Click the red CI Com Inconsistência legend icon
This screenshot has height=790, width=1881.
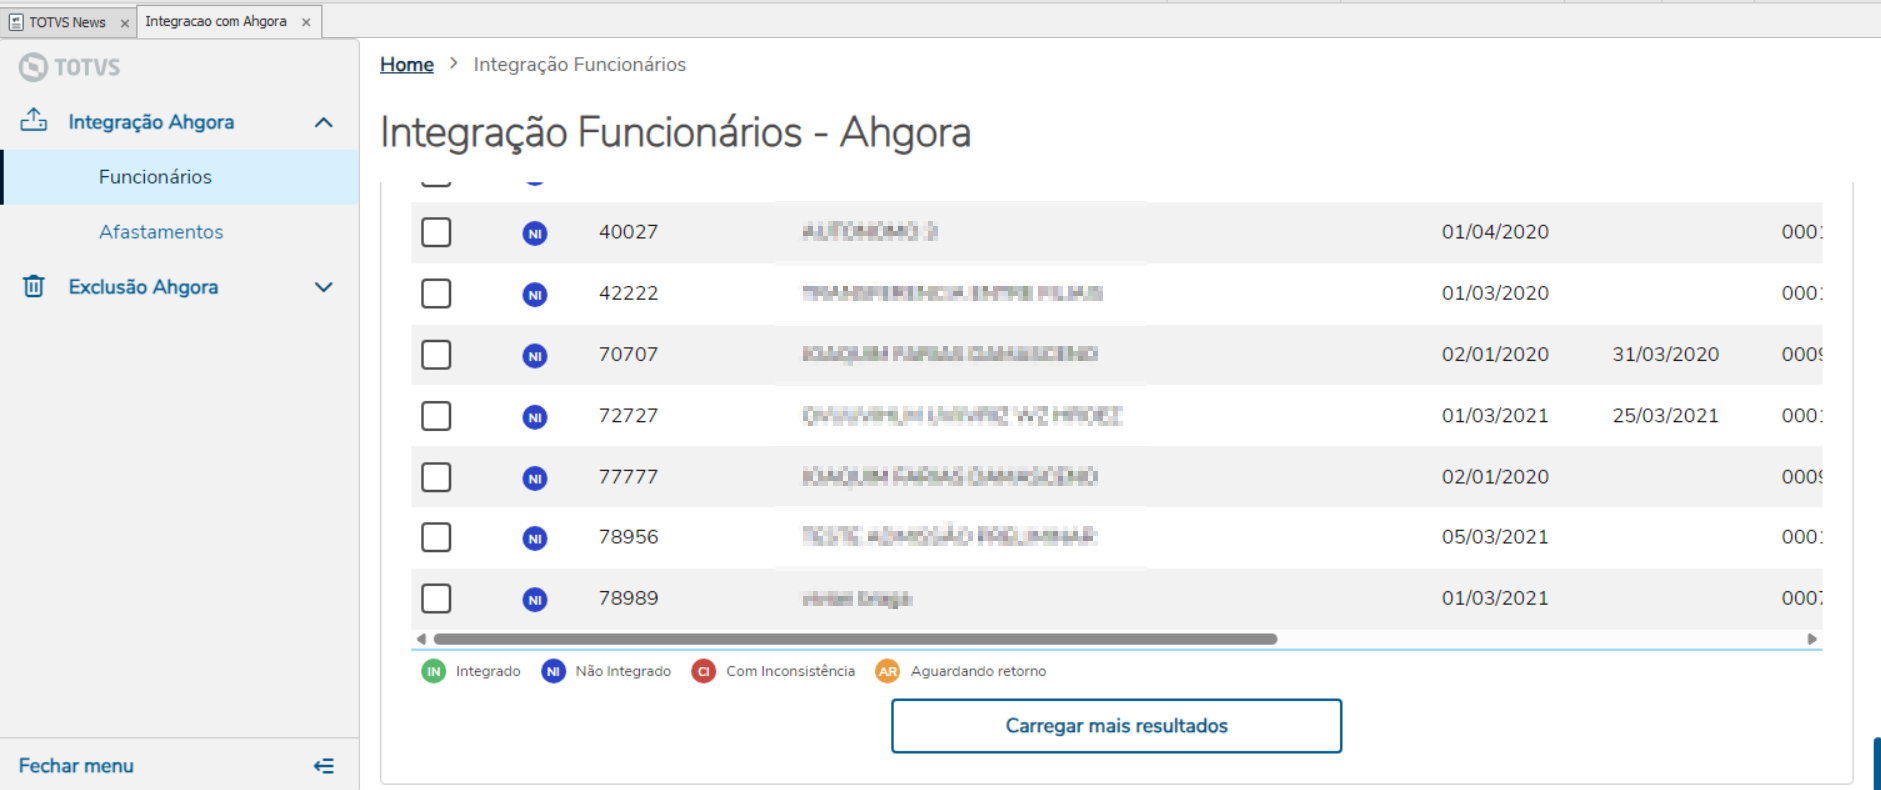tap(704, 671)
